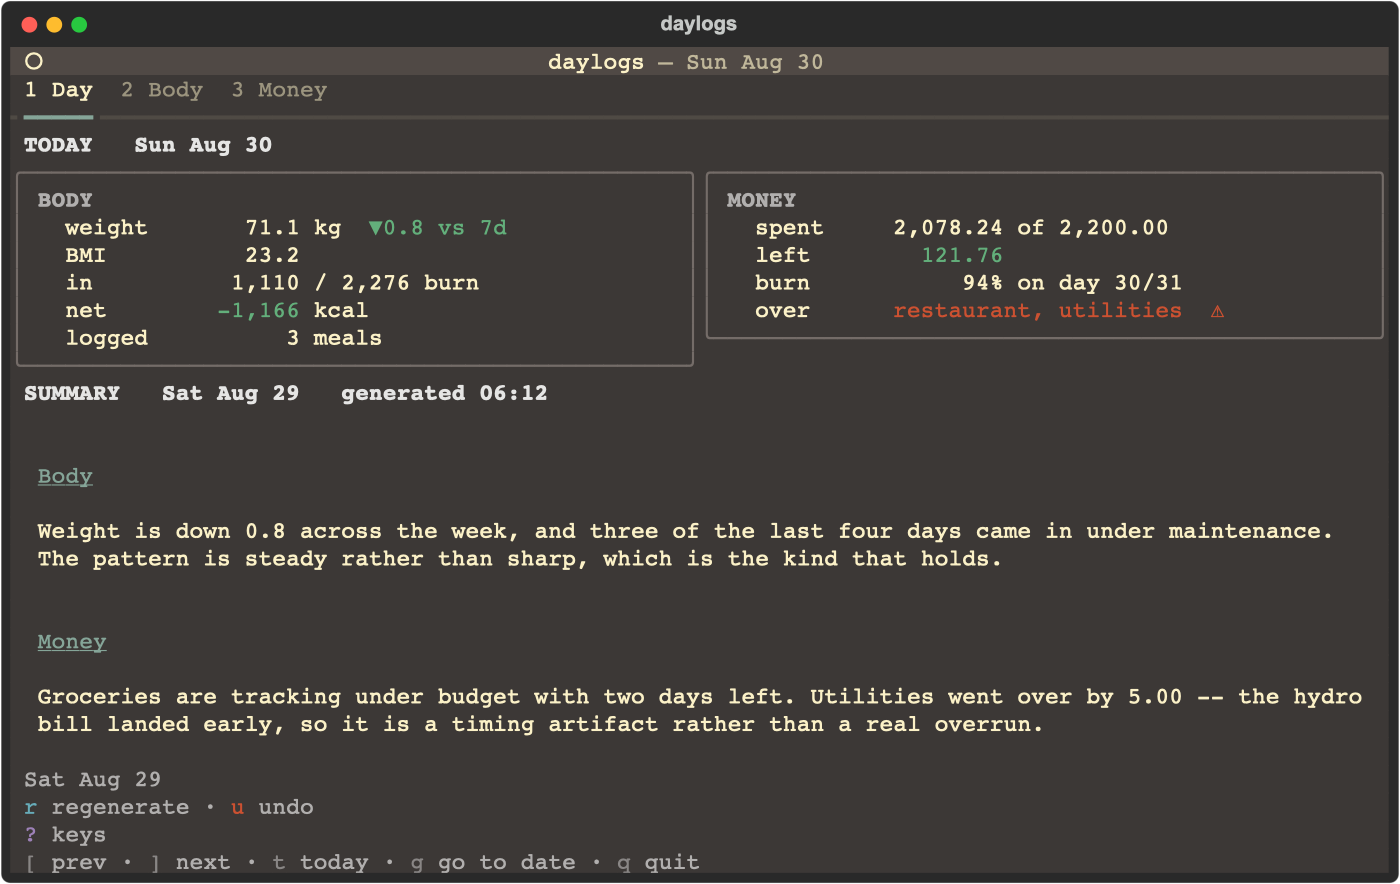Click the generated 06:12 timestamp

click(x=445, y=393)
